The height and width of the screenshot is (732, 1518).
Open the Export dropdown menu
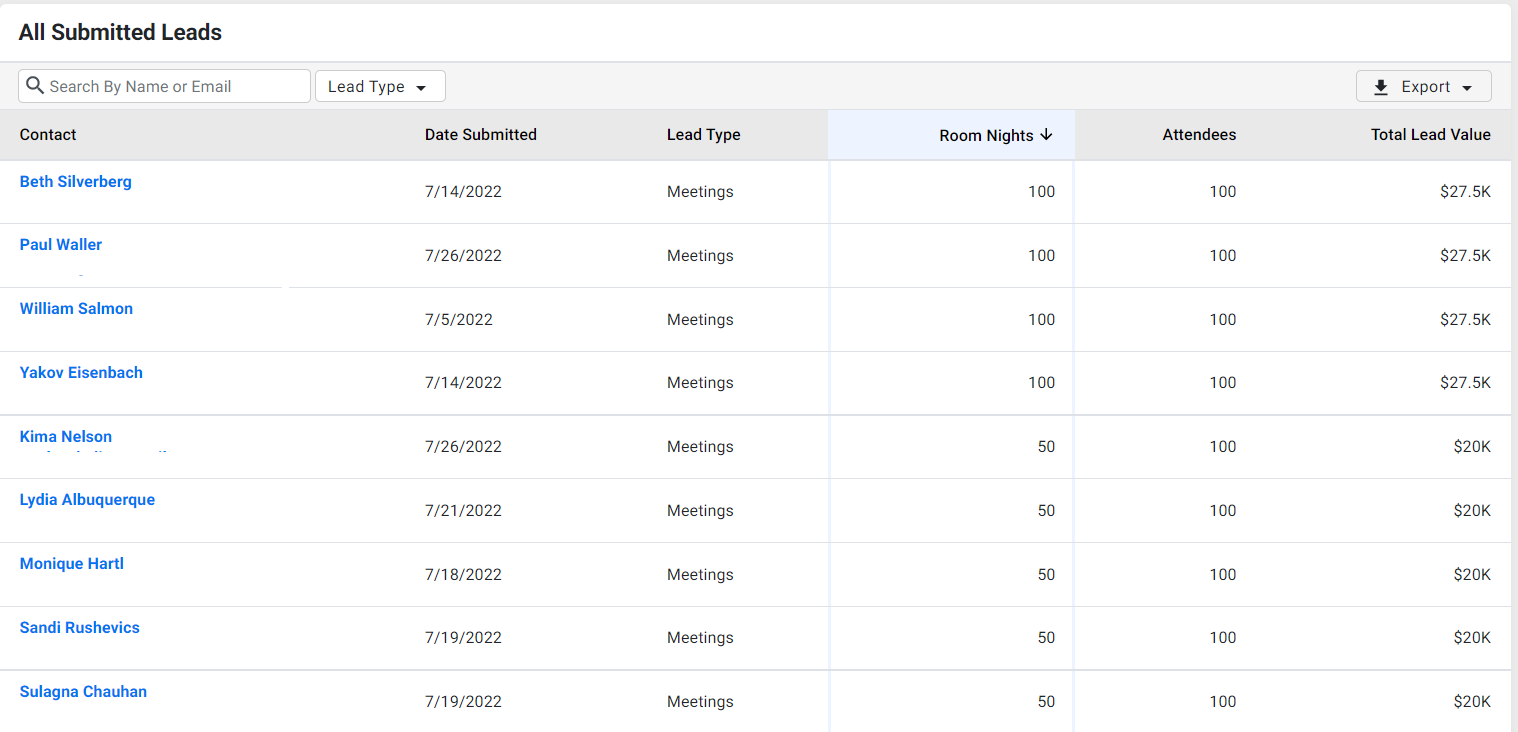click(1423, 87)
